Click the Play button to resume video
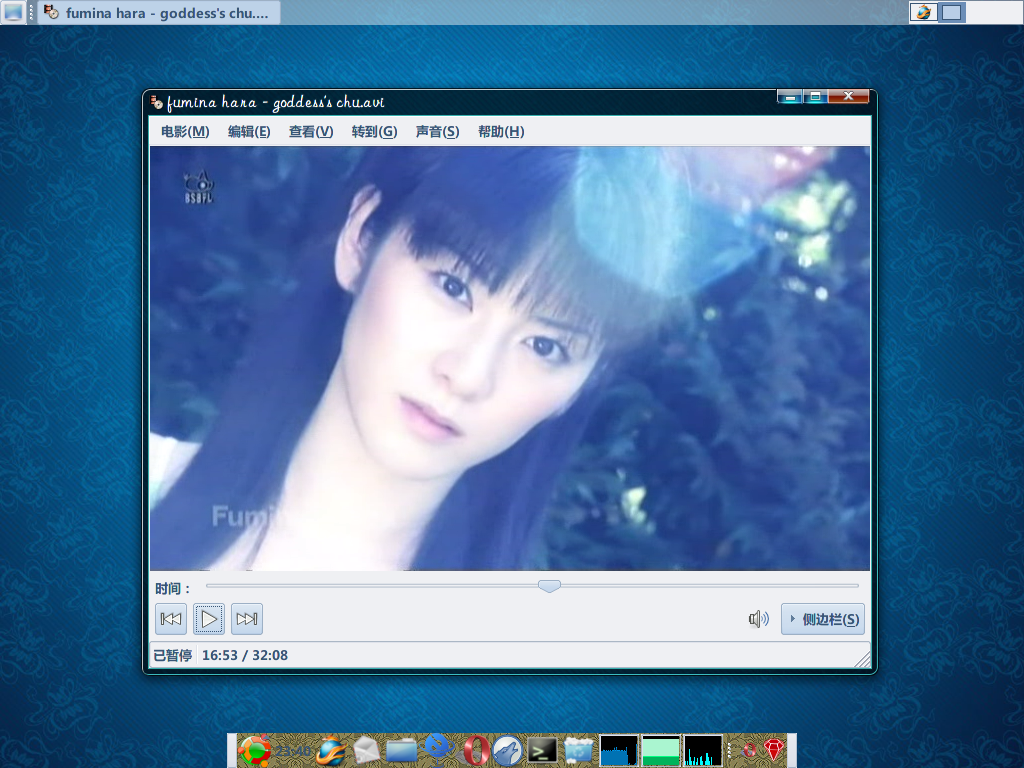 point(209,618)
